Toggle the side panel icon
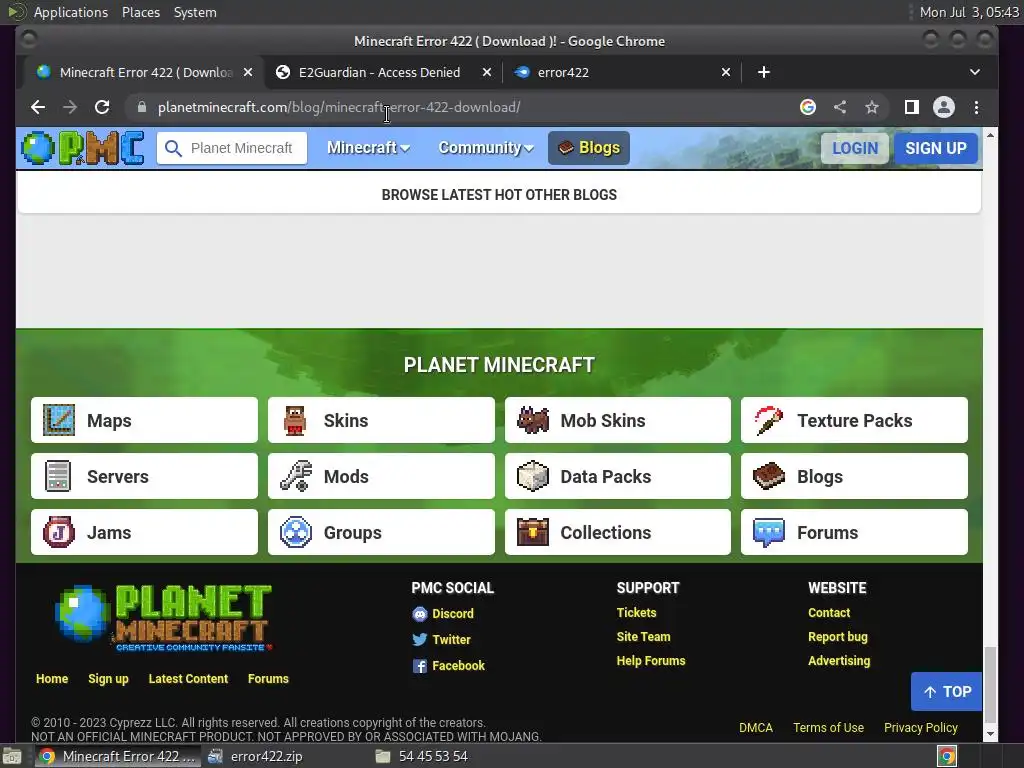Image resolution: width=1024 pixels, height=768 pixels. (912, 107)
